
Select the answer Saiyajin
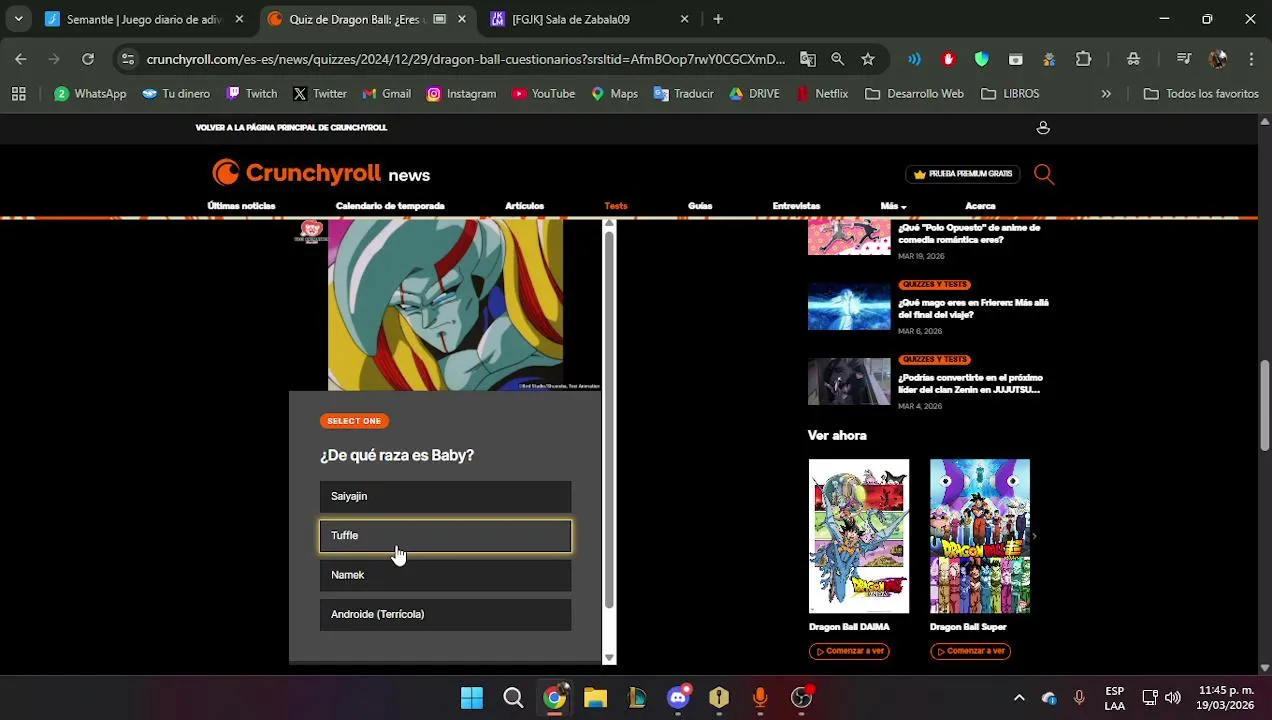(x=445, y=496)
